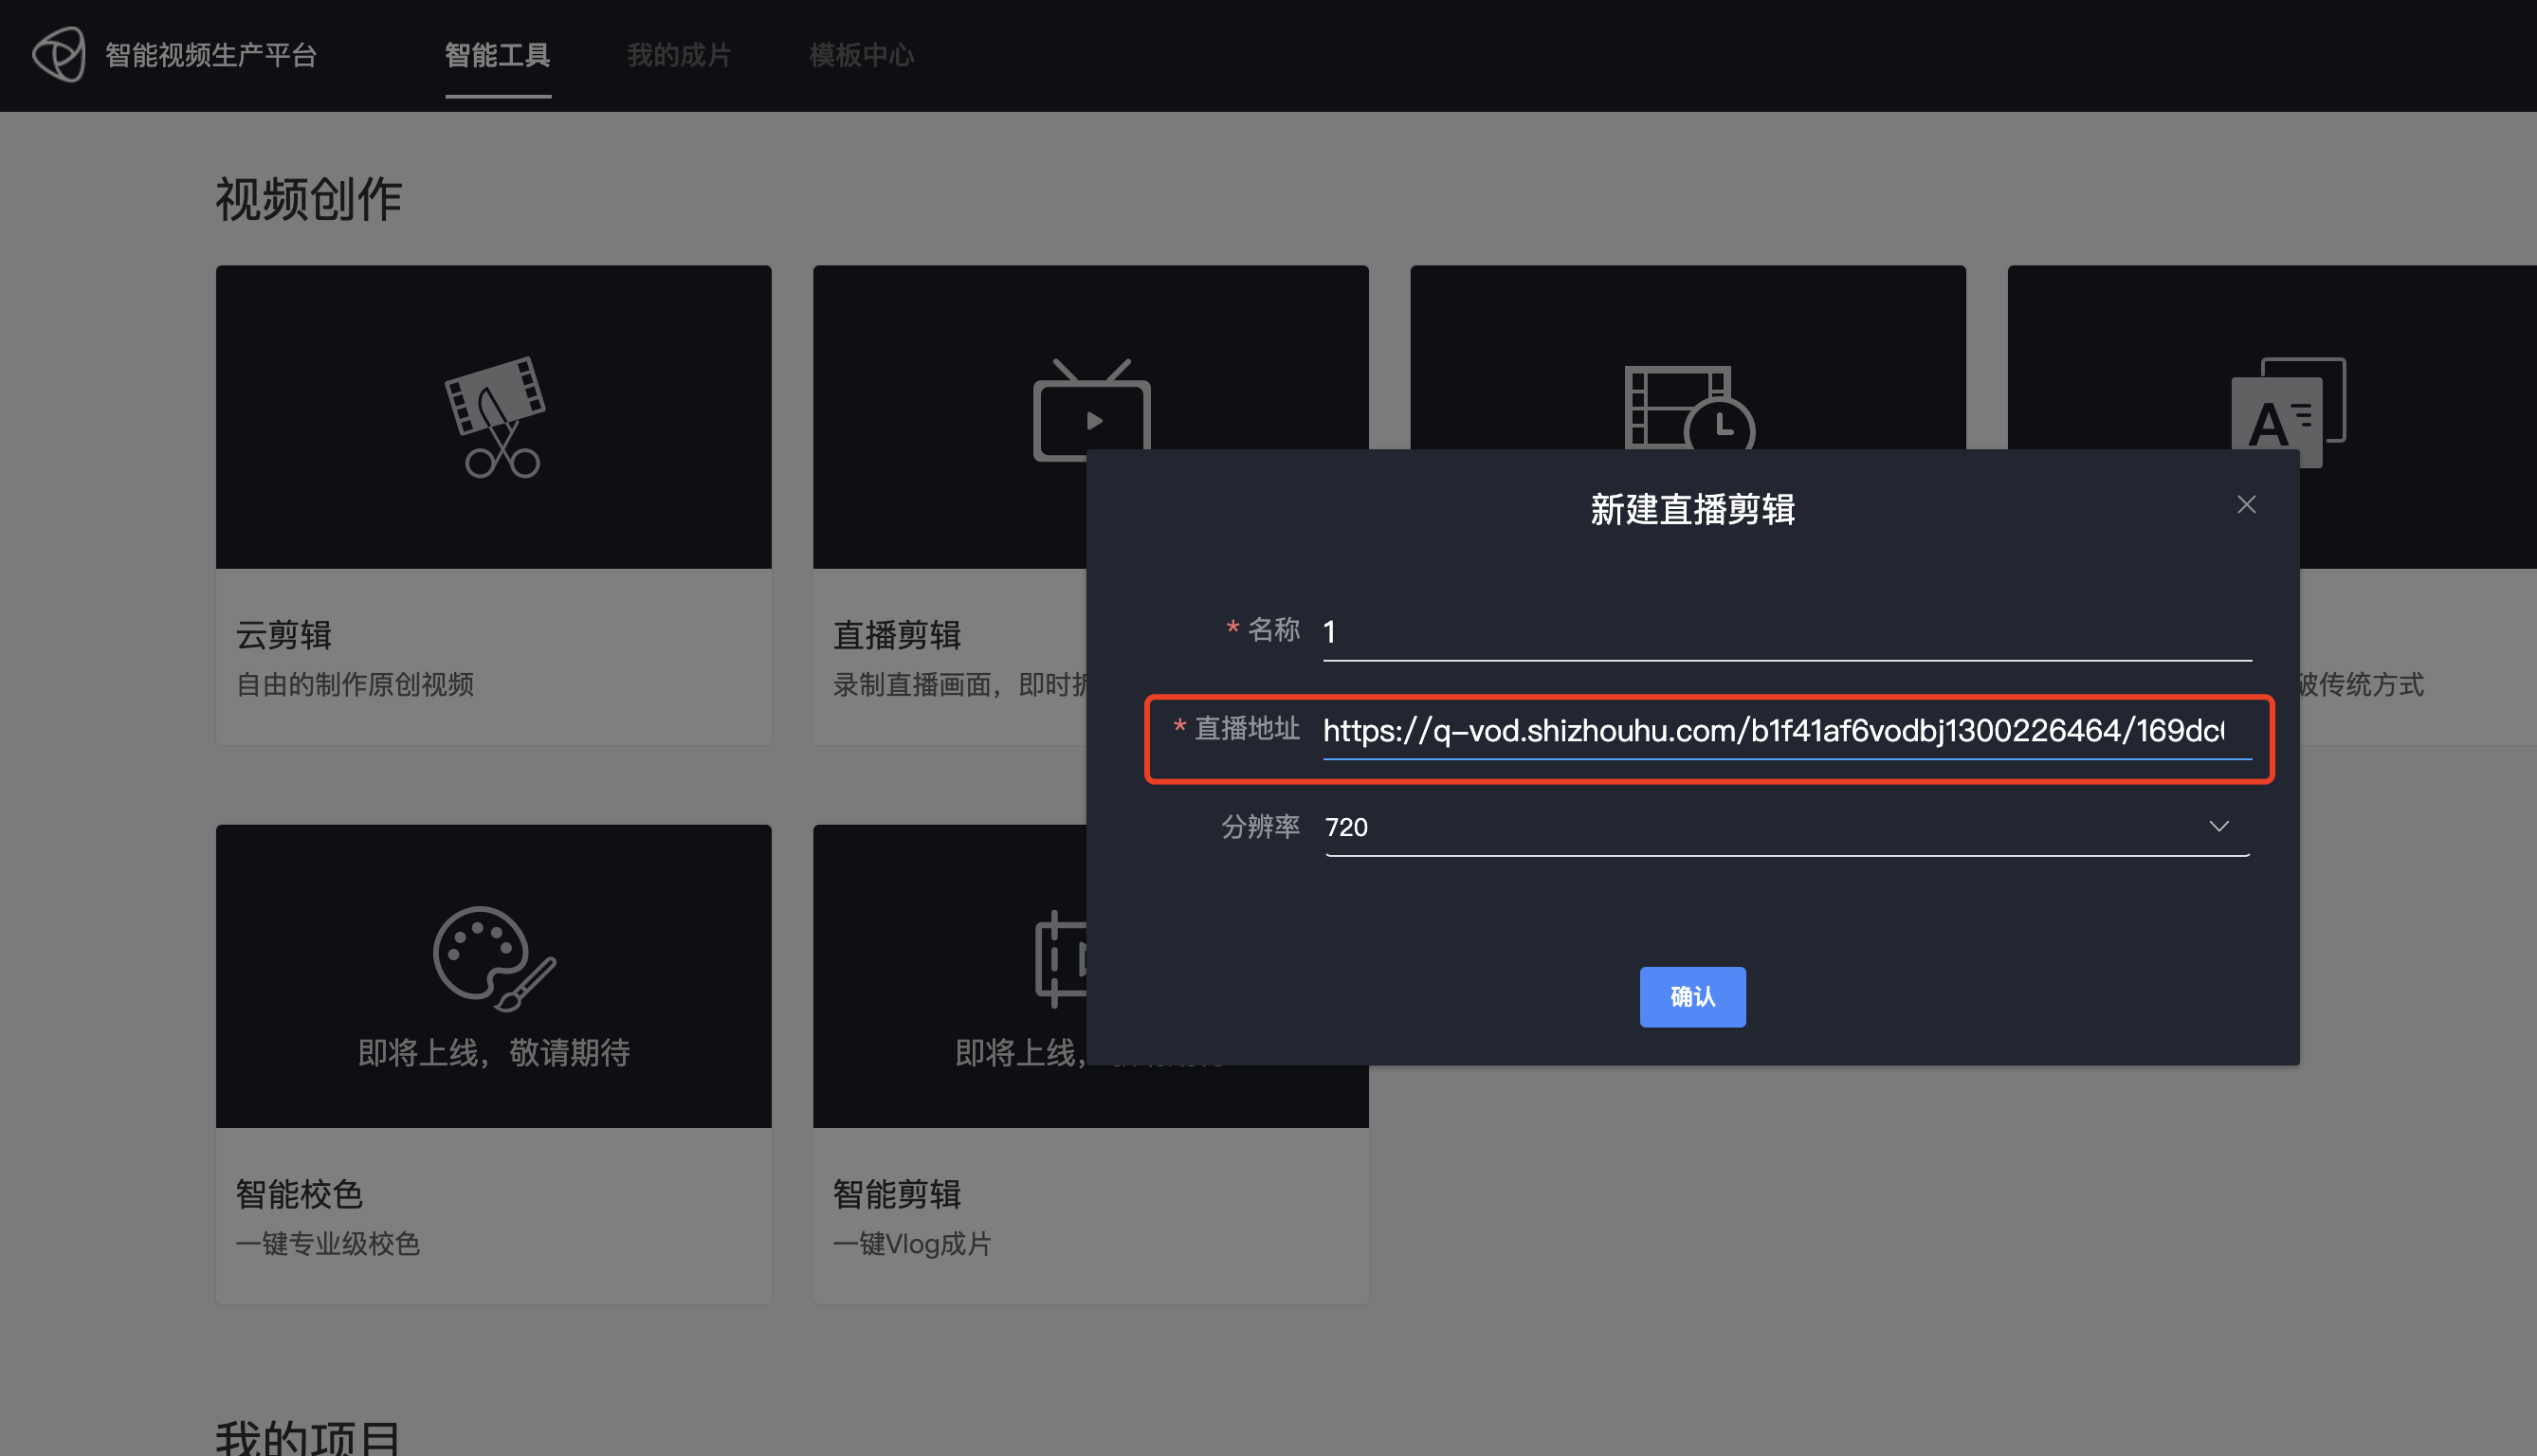Click the 云剪辑 scissors film icon

pos(494,417)
